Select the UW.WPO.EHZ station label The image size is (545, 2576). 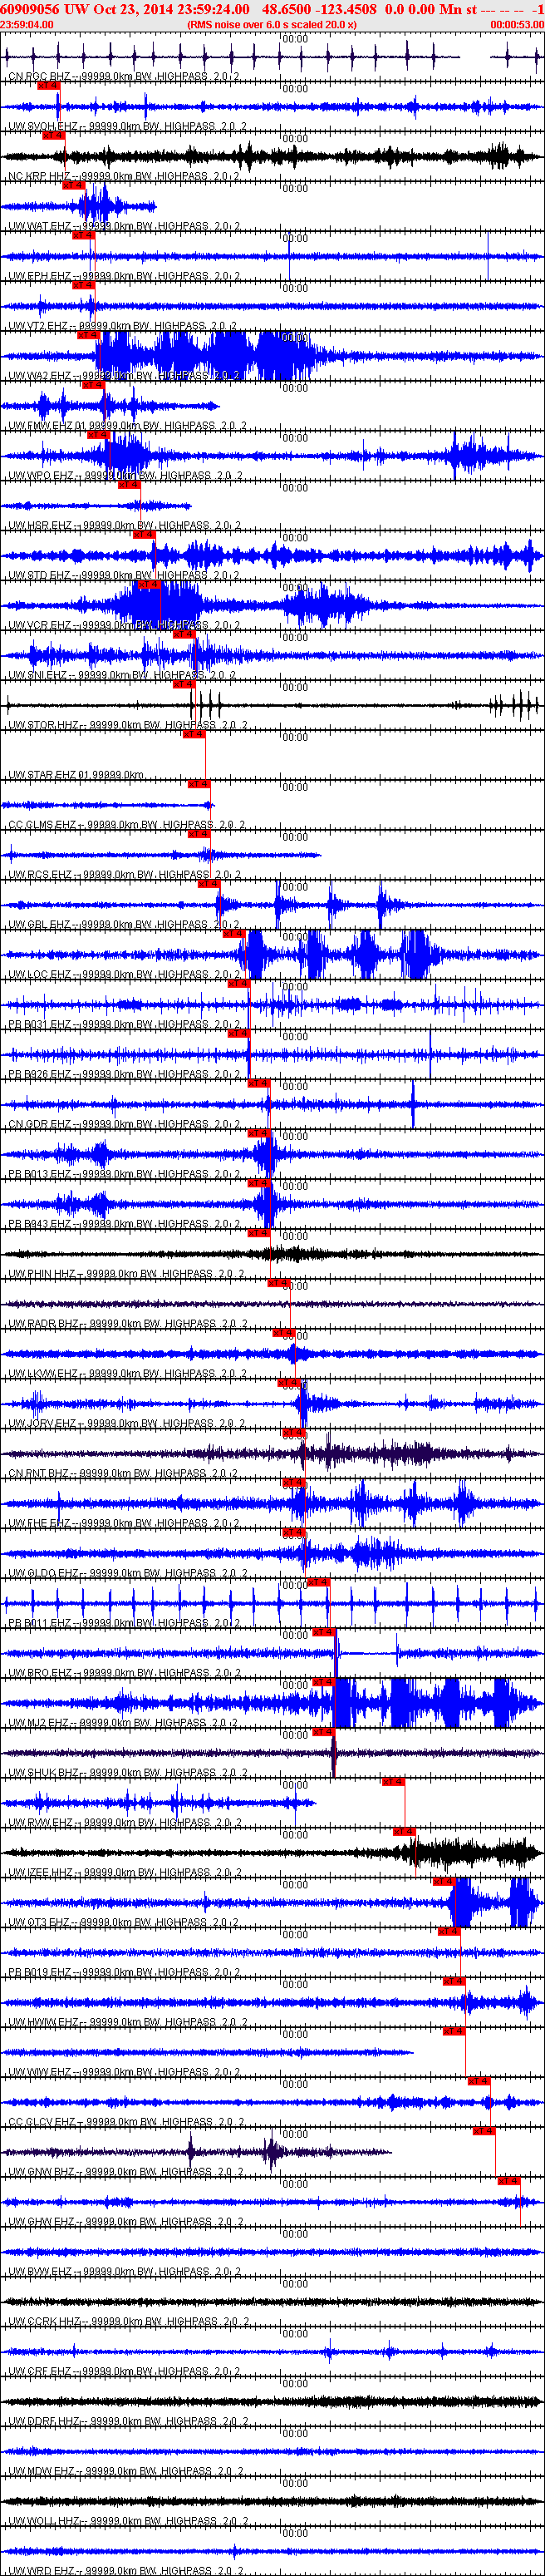(x=125, y=476)
